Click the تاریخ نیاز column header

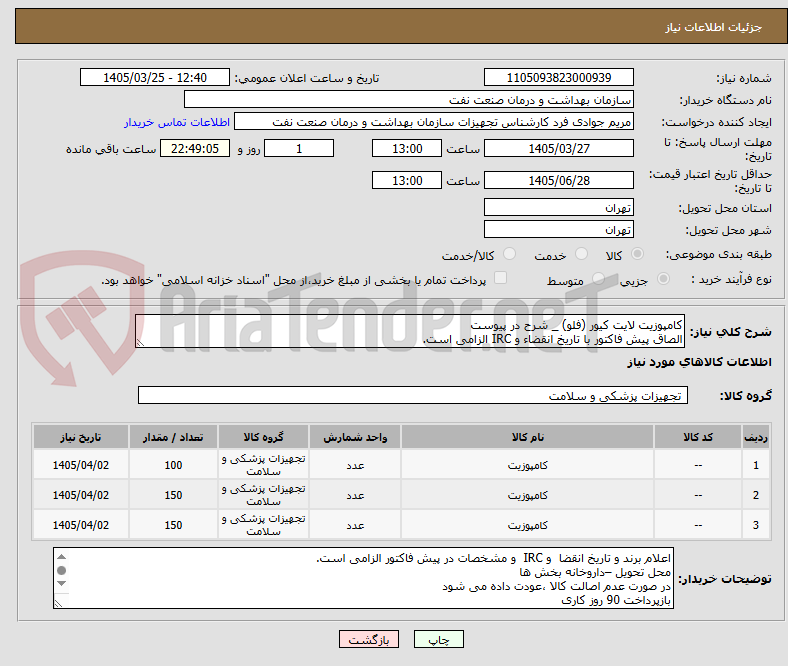(x=81, y=437)
